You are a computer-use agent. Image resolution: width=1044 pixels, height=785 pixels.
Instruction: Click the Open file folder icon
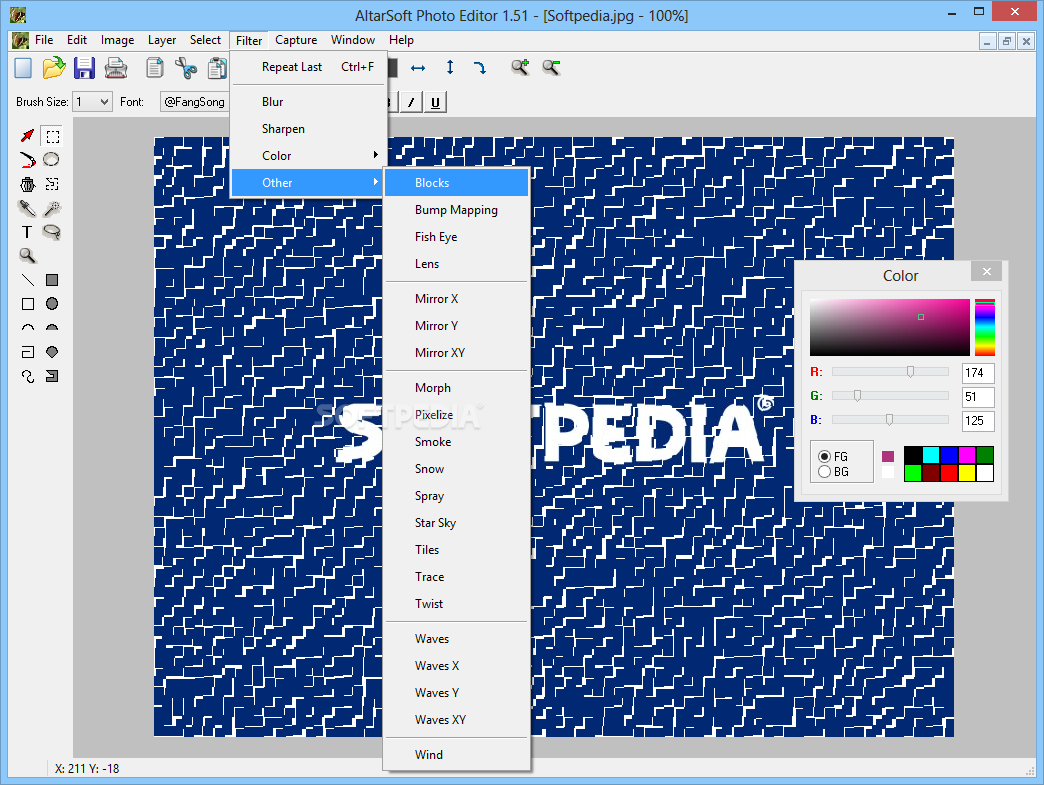54,68
